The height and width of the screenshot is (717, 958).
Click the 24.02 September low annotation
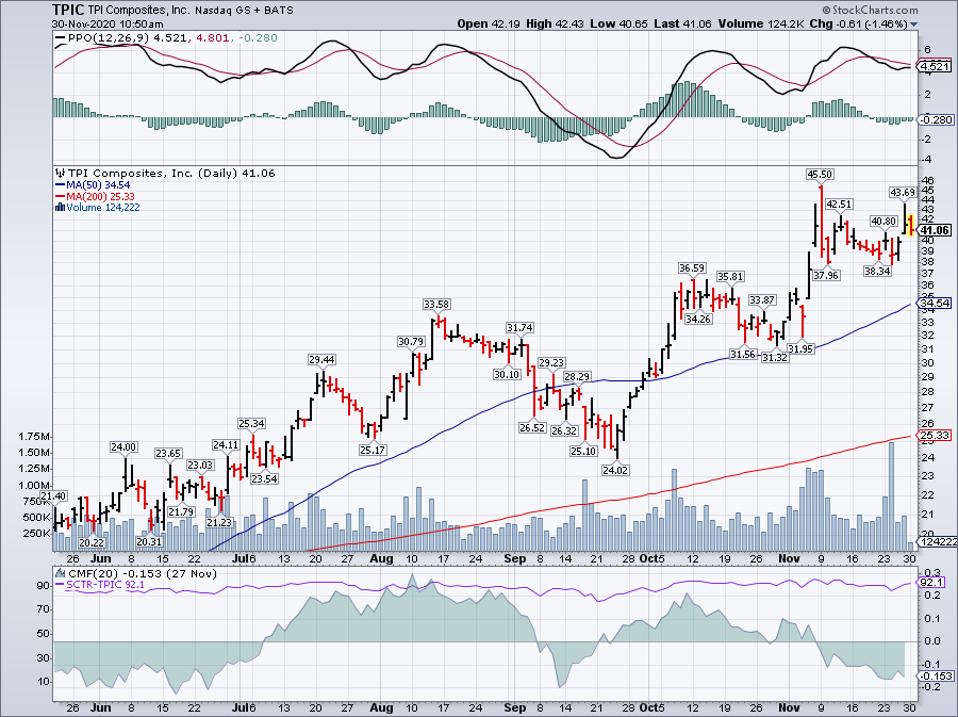click(x=615, y=470)
